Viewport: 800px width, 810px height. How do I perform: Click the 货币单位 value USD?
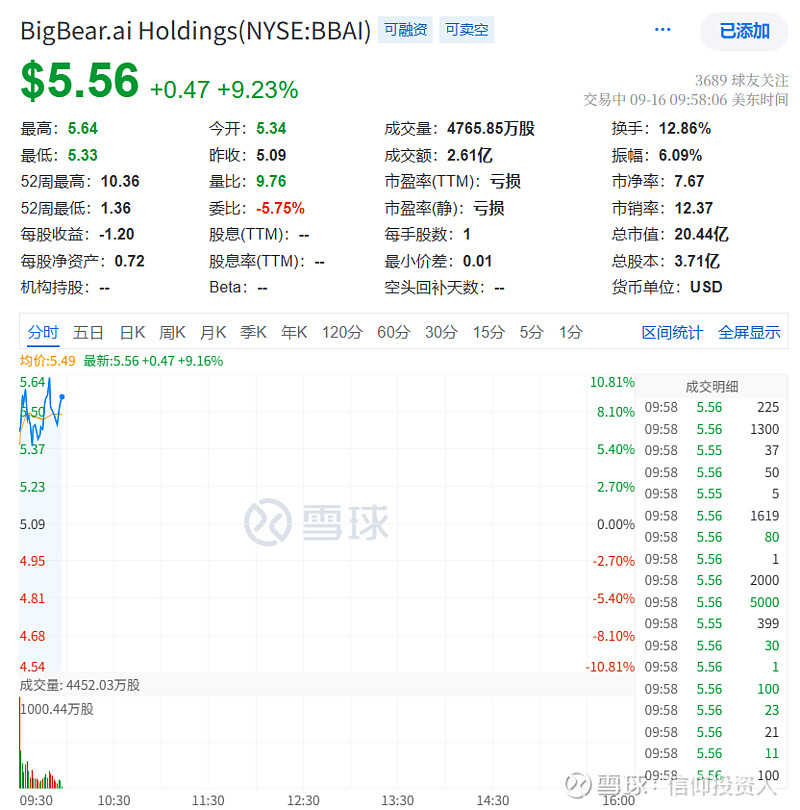pyautogui.click(x=706, y=287)
